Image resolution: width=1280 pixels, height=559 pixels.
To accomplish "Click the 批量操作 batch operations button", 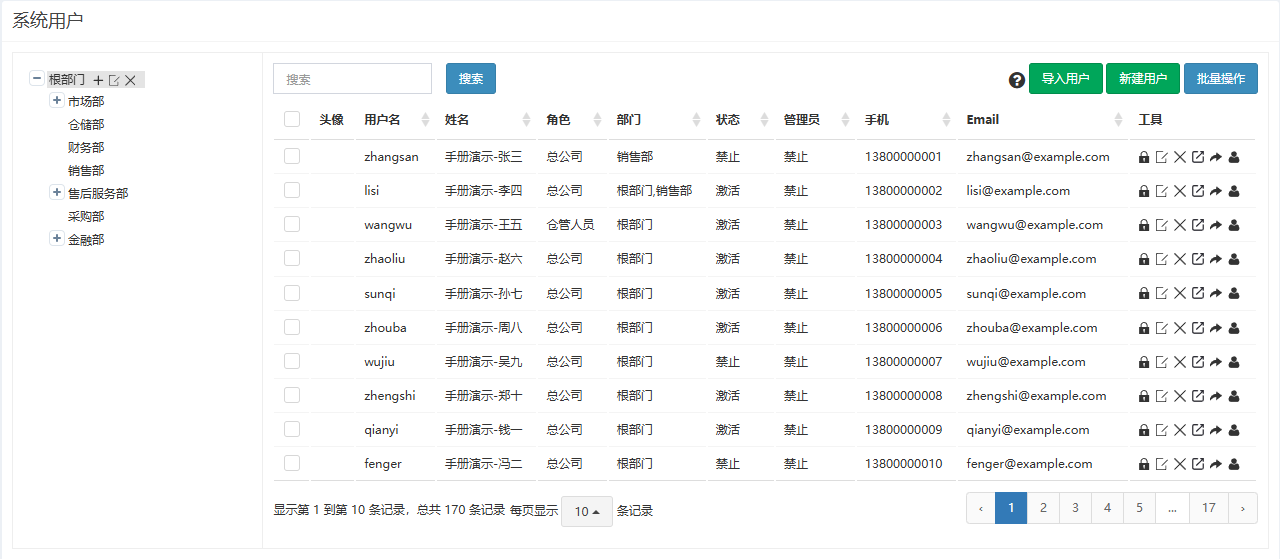I will [1221, 79].
